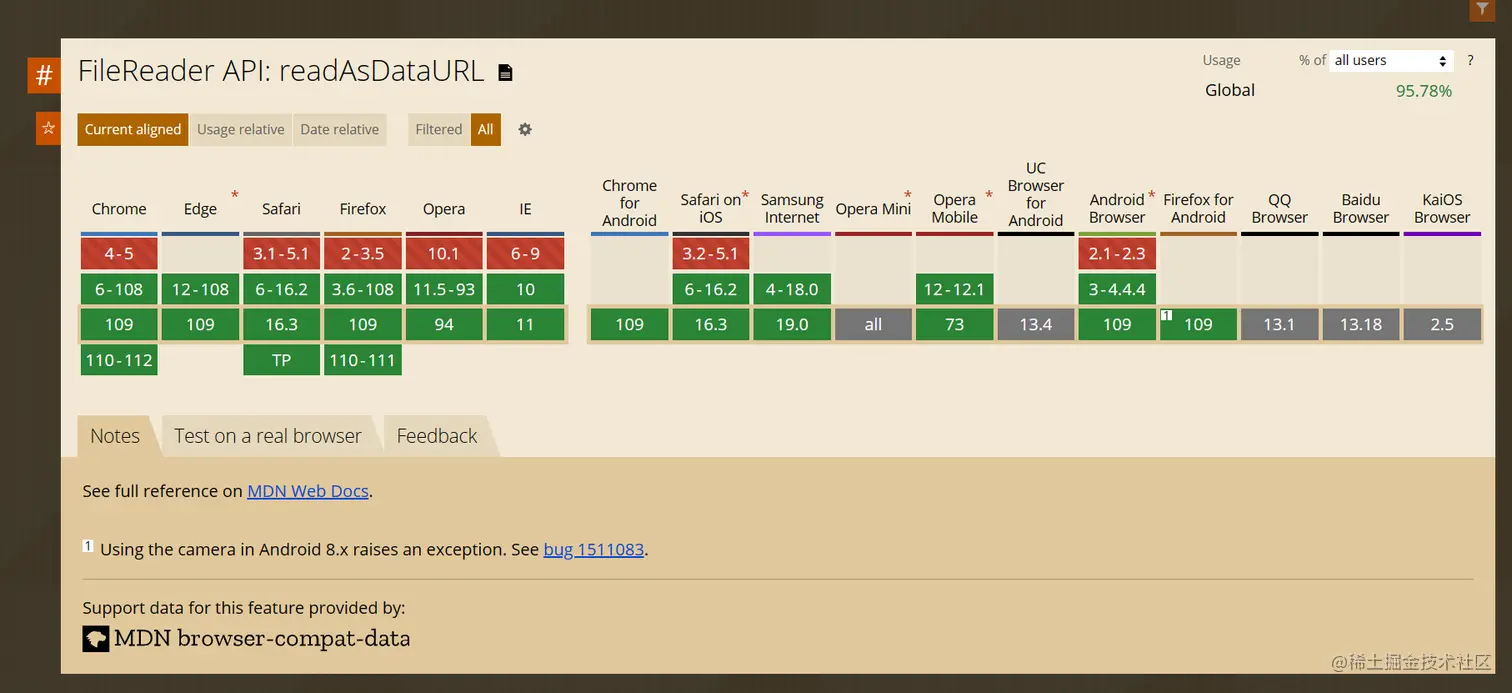Click Chrome 4-5 unsupported cell
The height and width of the screenshot is (693, 1512).
click(x=119, y=254)
